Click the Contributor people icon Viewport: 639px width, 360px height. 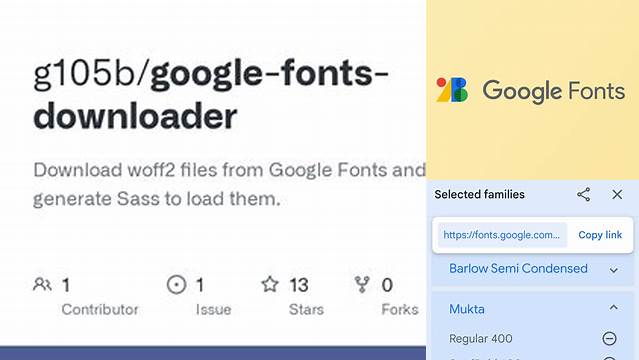coord(42,284)
